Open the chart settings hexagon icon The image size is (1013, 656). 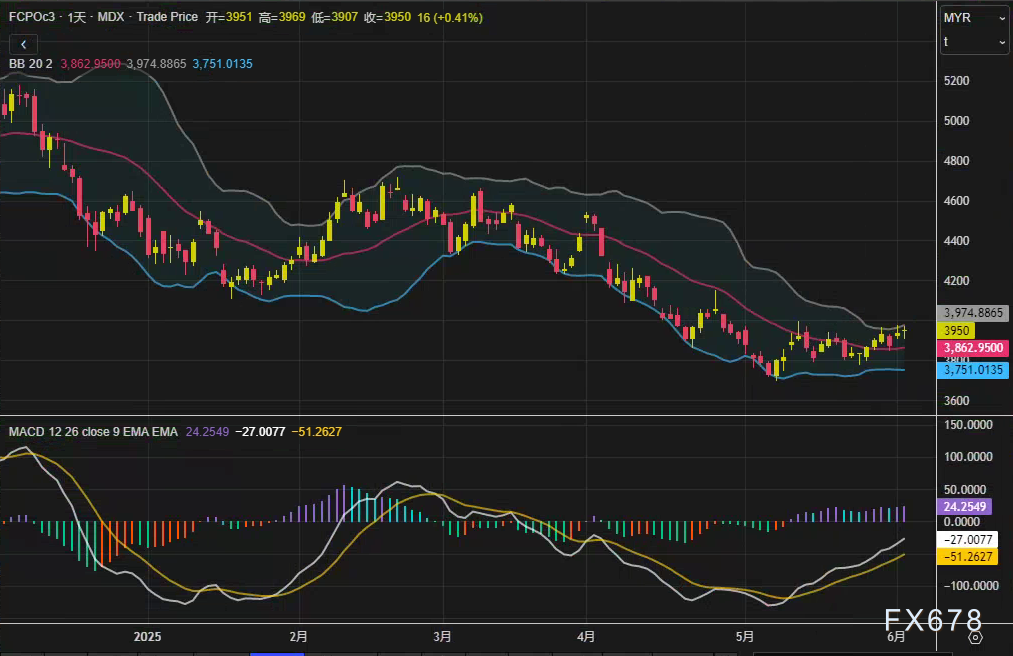pos(975,636)
